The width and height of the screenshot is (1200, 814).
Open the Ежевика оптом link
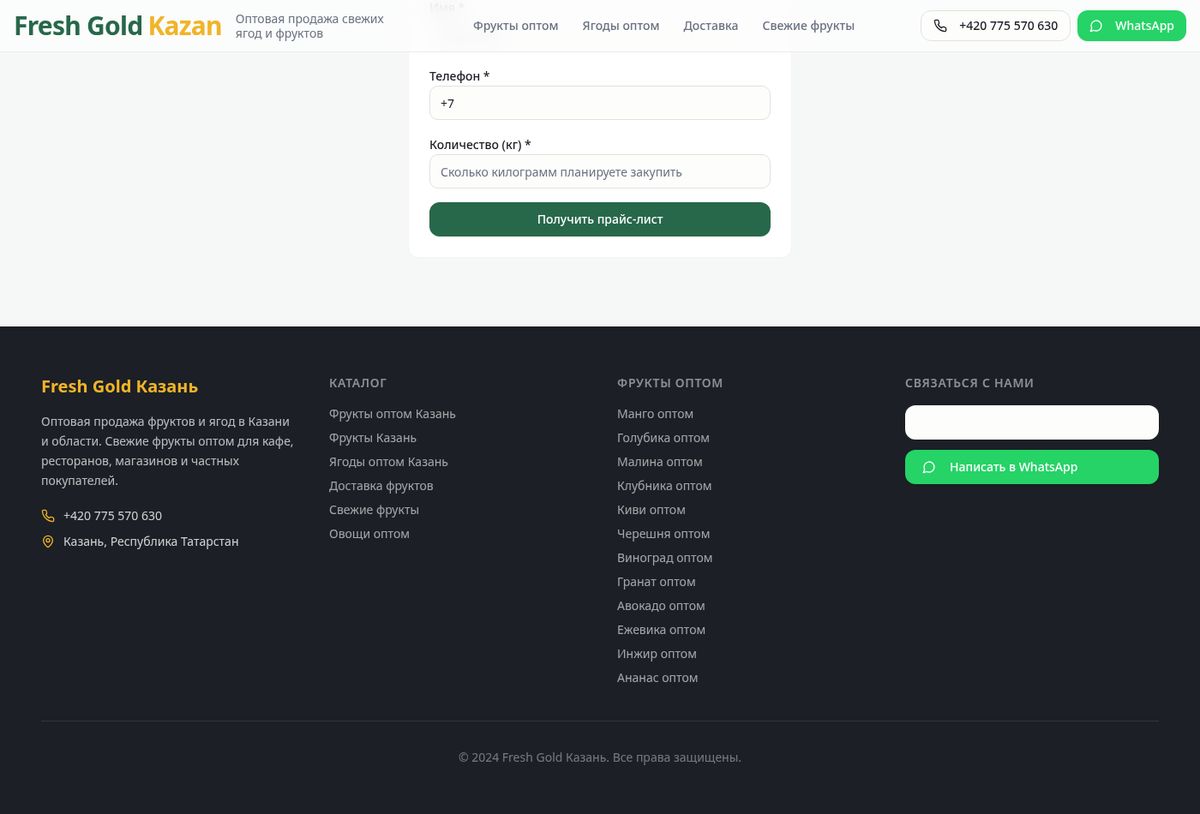point(661,630)
